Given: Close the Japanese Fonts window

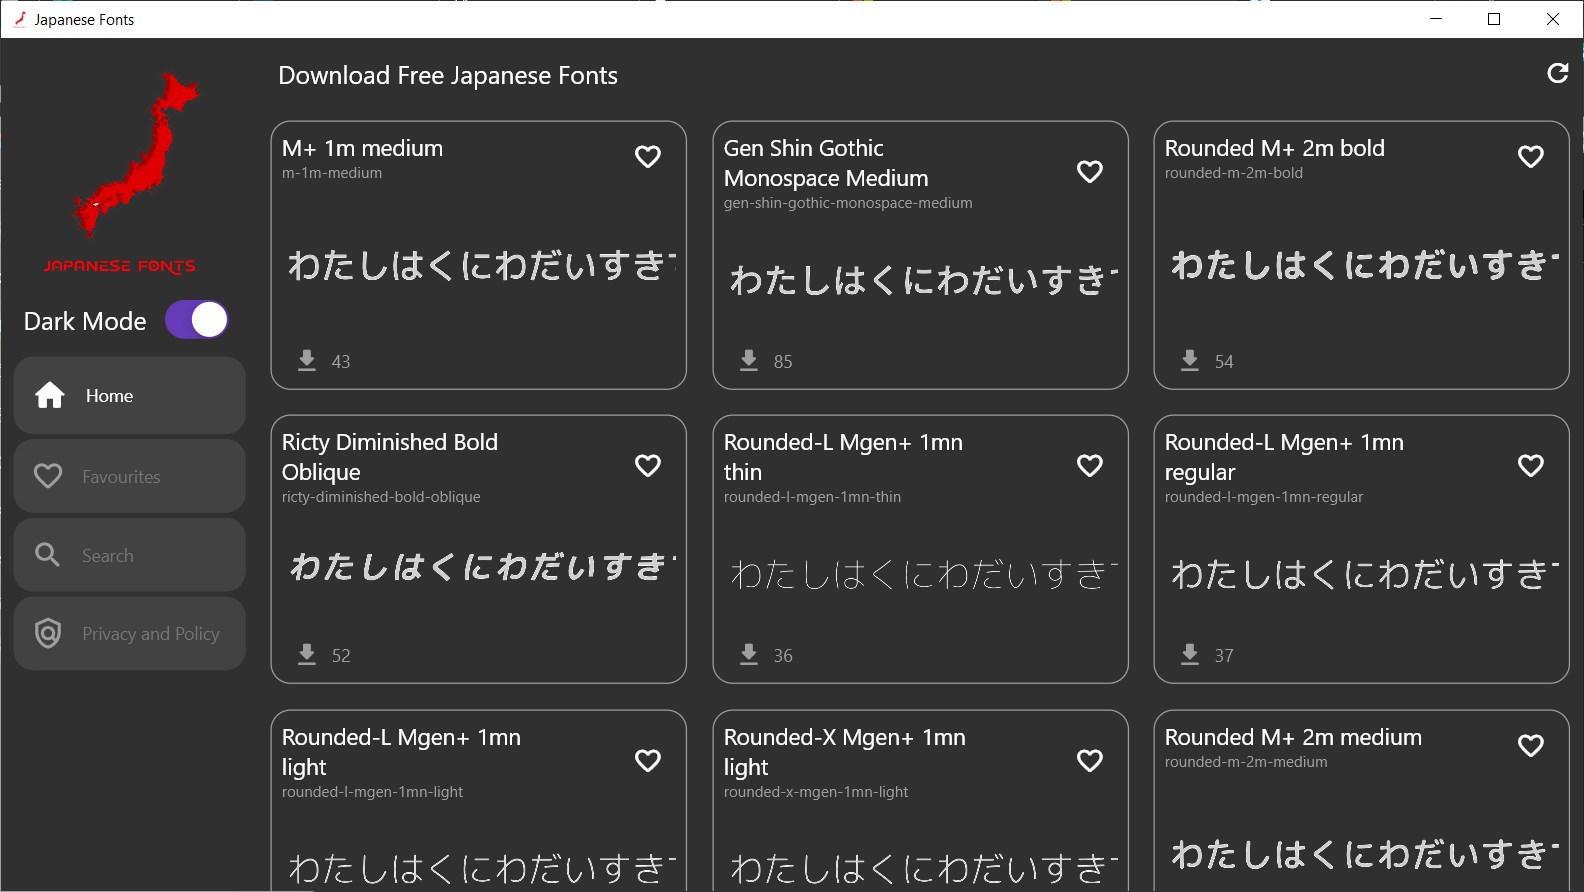Looking at the screenshot, I should [x=1553, y=19].
